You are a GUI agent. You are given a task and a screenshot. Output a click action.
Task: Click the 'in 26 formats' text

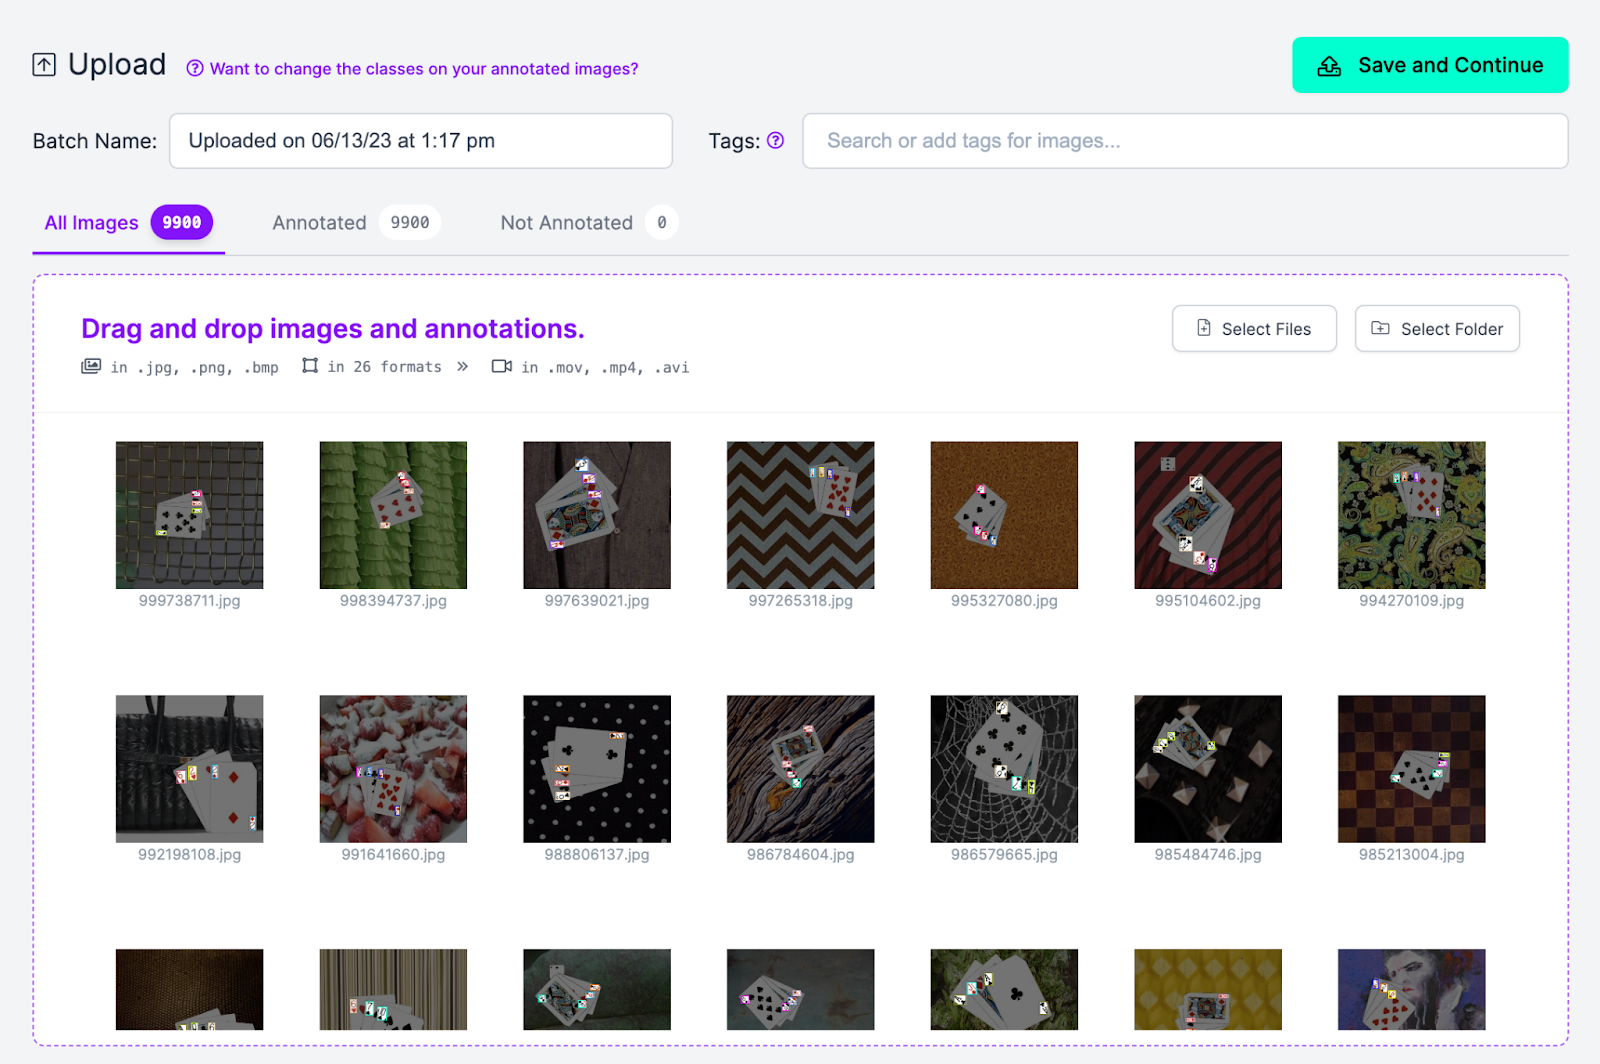[385, 367]
